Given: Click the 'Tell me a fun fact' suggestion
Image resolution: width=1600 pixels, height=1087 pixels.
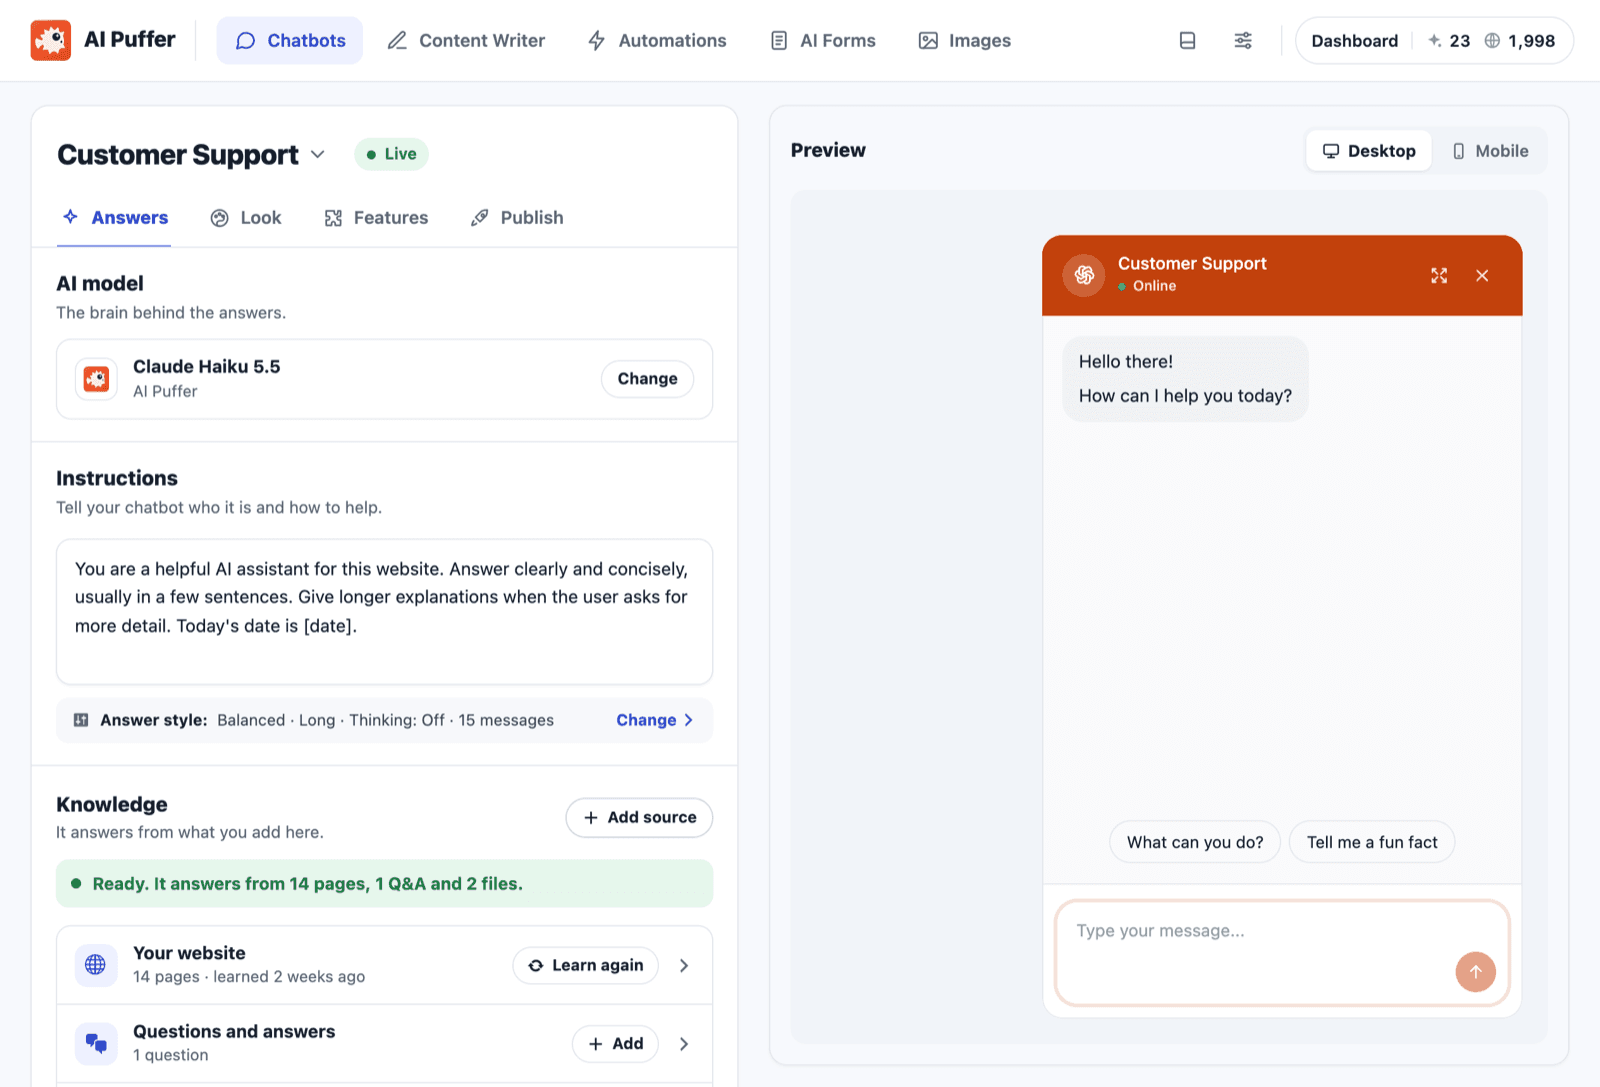Looking at the screenshot, I should pos(1372,842).
